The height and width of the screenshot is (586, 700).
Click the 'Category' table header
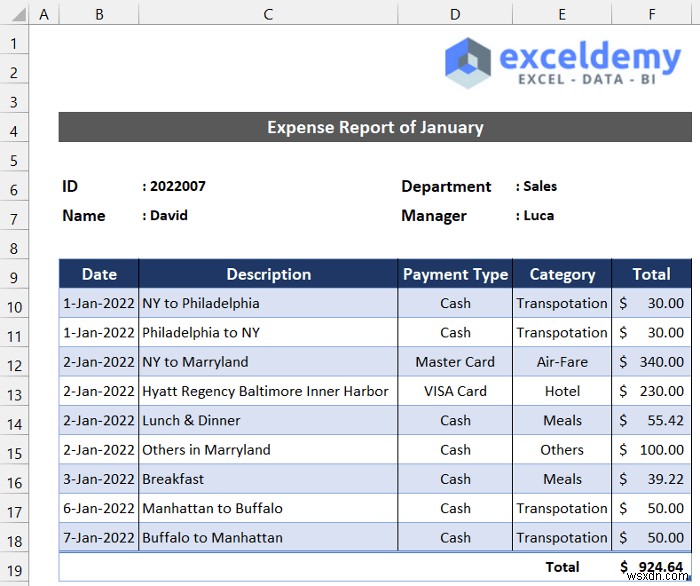tap(562, 274)
